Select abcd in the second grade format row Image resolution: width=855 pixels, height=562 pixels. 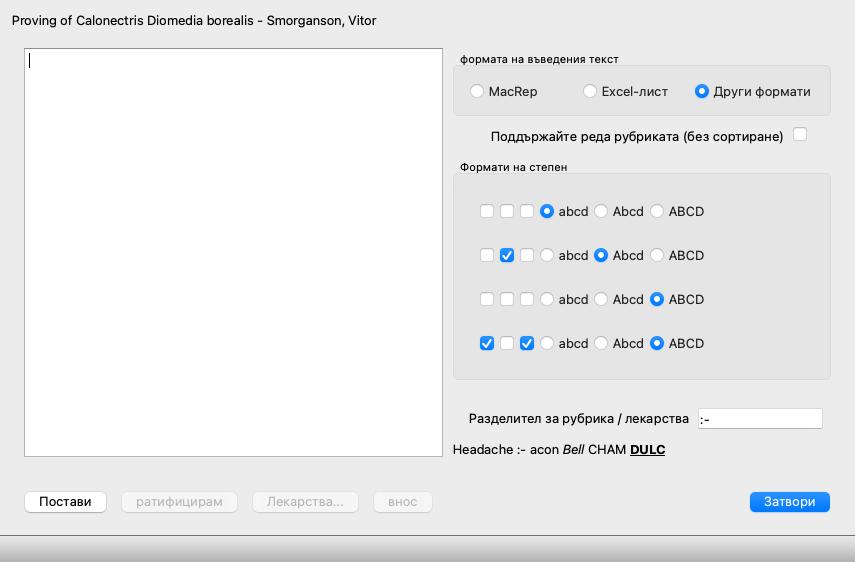[547, 255]
